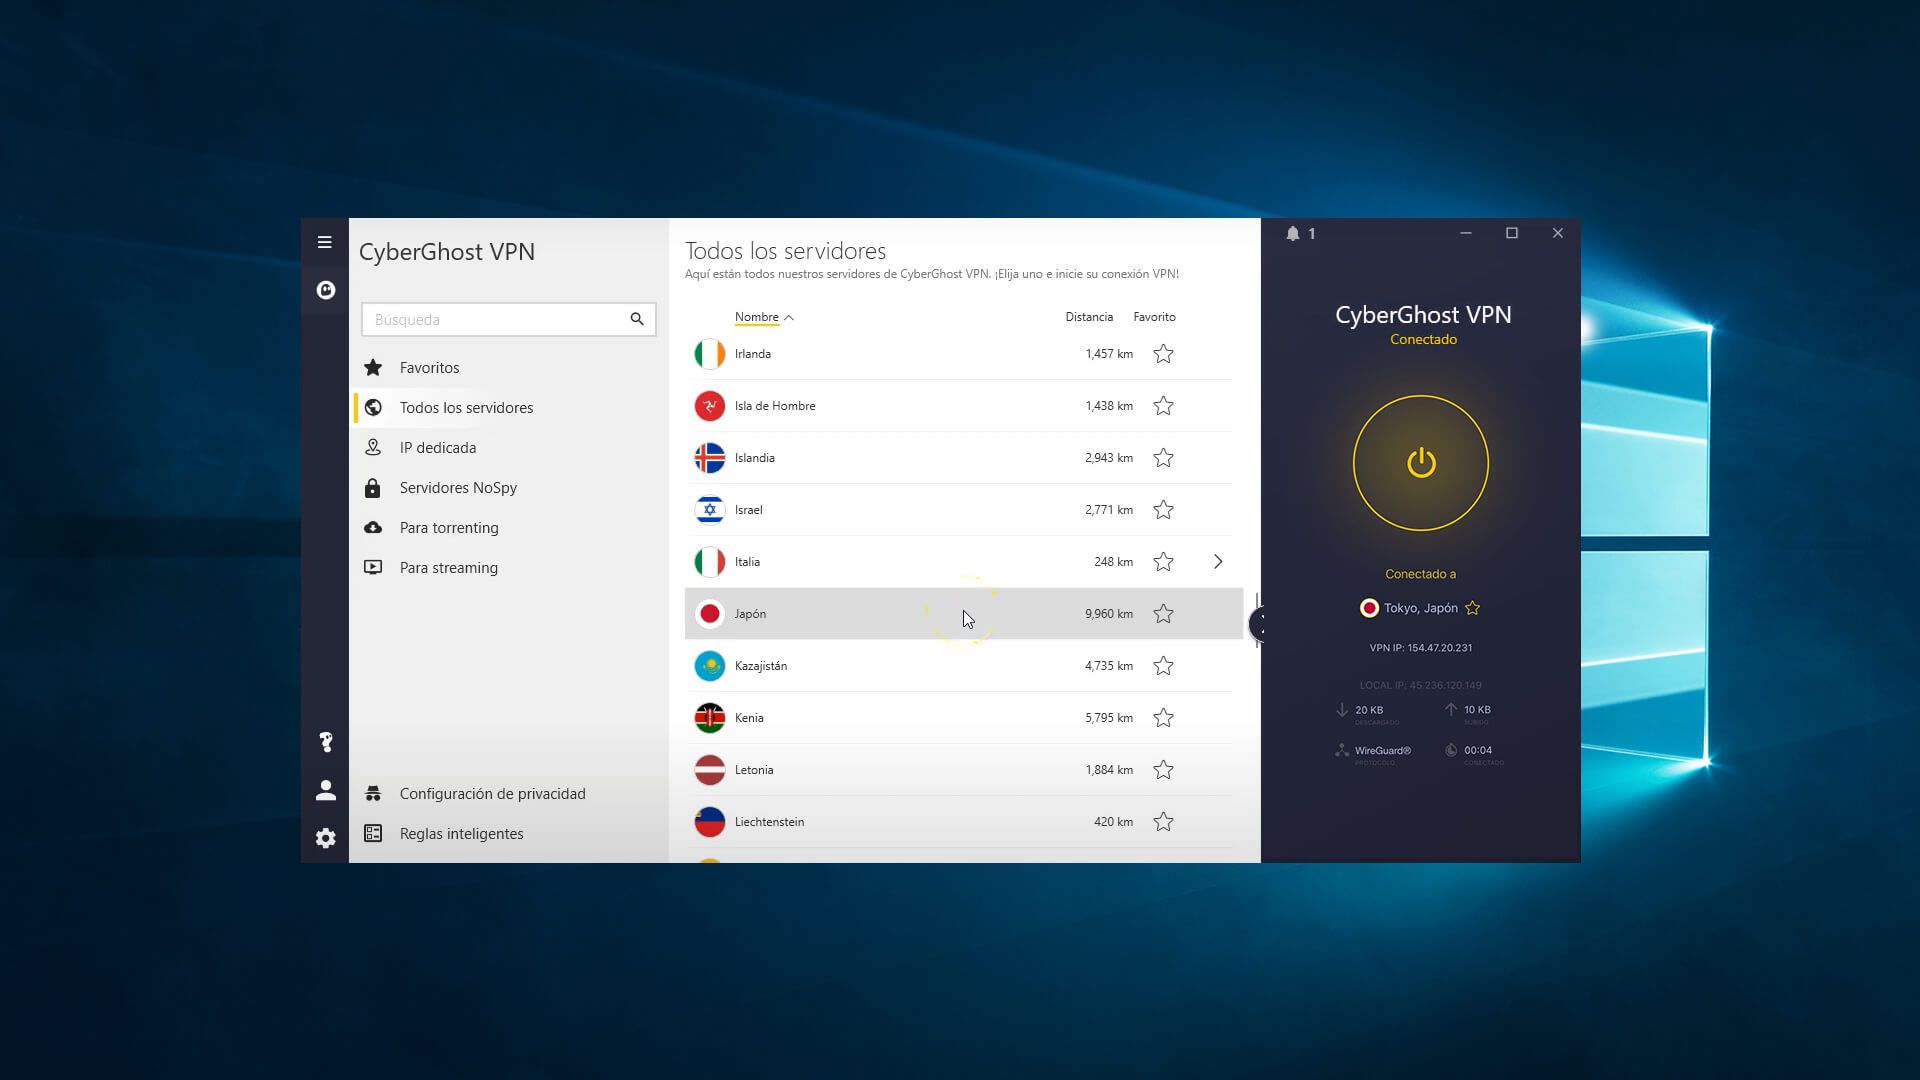Viewport: 1920px width, 1080px height.
Task: Click the Irlanda server name
Action: coord(752,354)
